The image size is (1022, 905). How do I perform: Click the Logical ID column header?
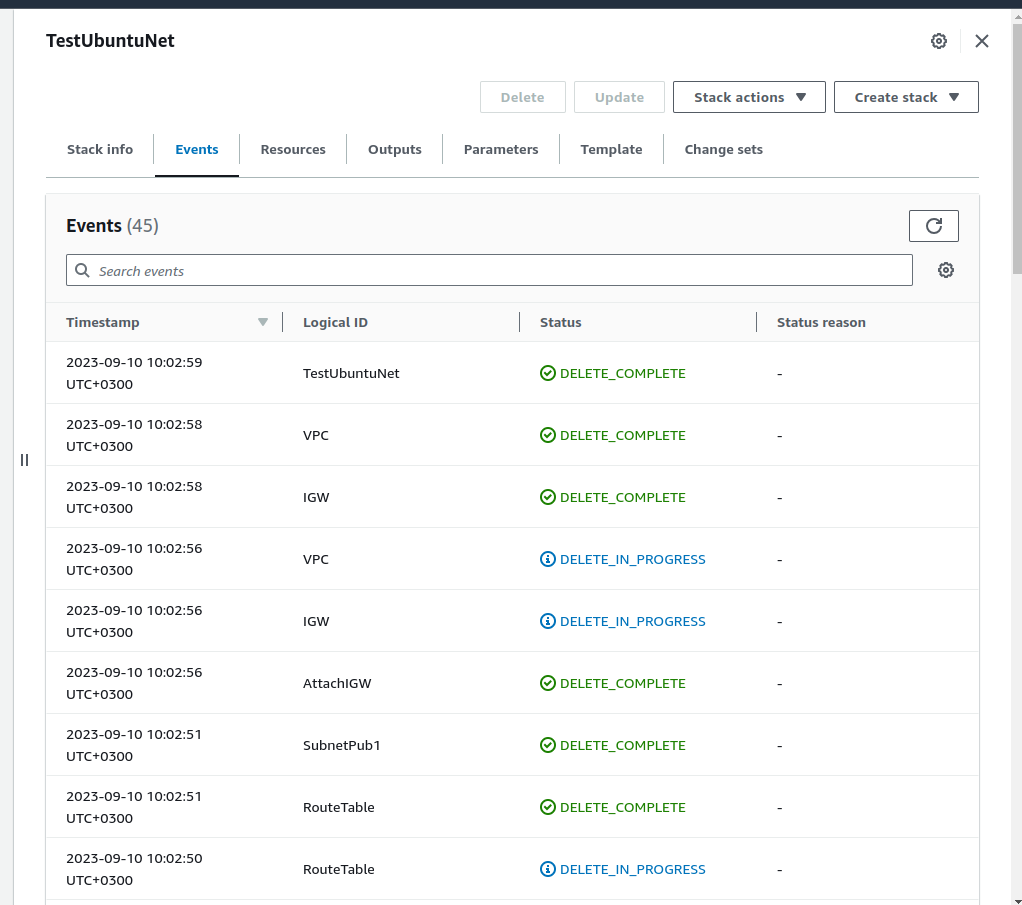pos(335,322)
